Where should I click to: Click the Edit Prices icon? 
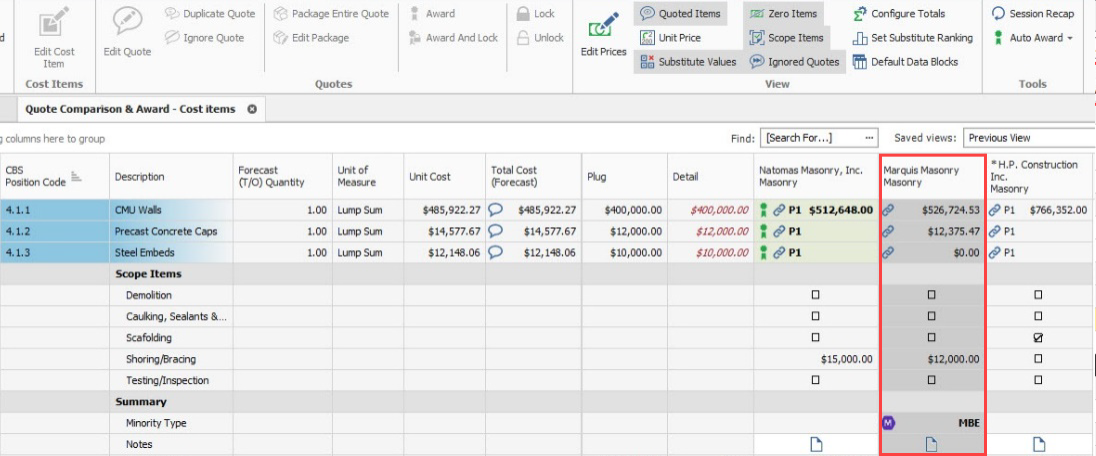(x=603, y=28)
